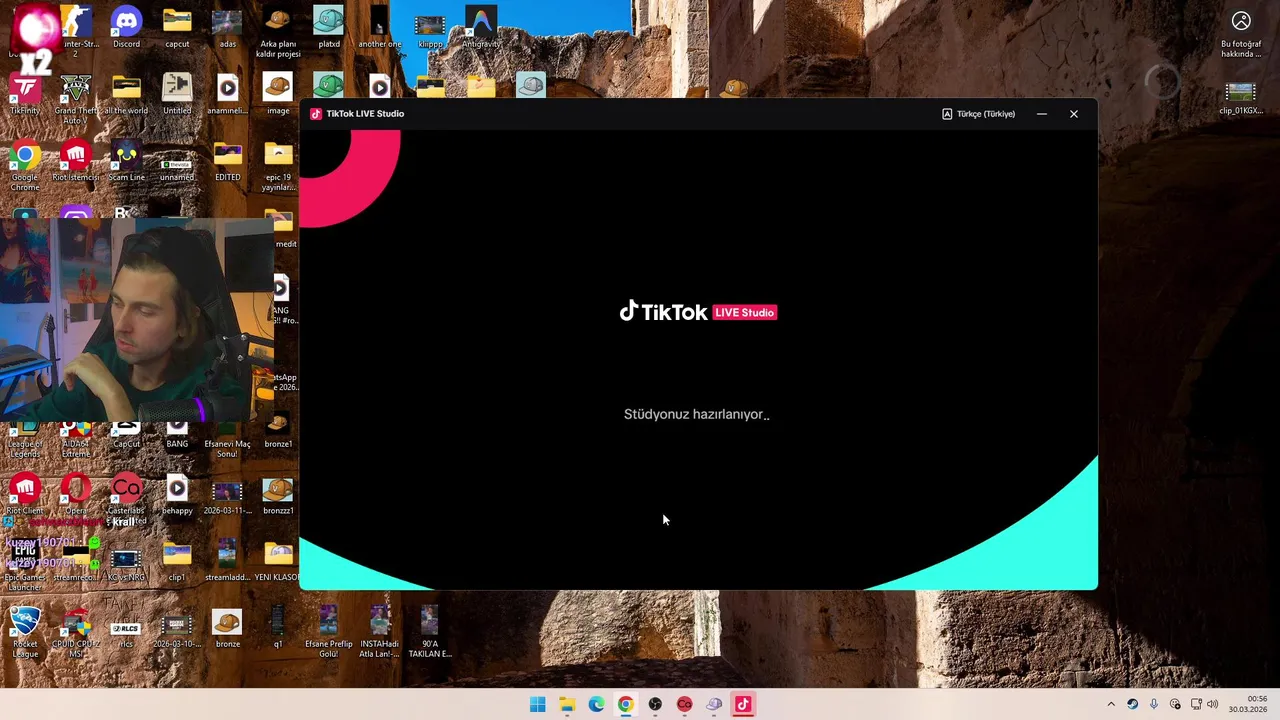Open File Explorer from the taskbar
Screen dimensions: 1280x720
click(567, 705)
